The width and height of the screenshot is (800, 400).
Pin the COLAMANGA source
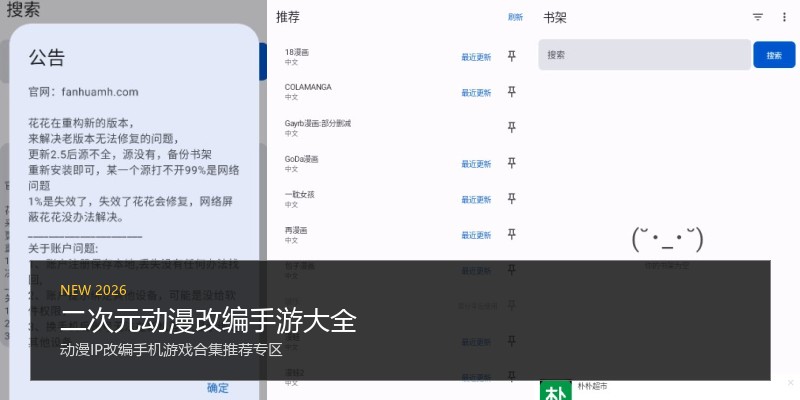tap(511, 92)
